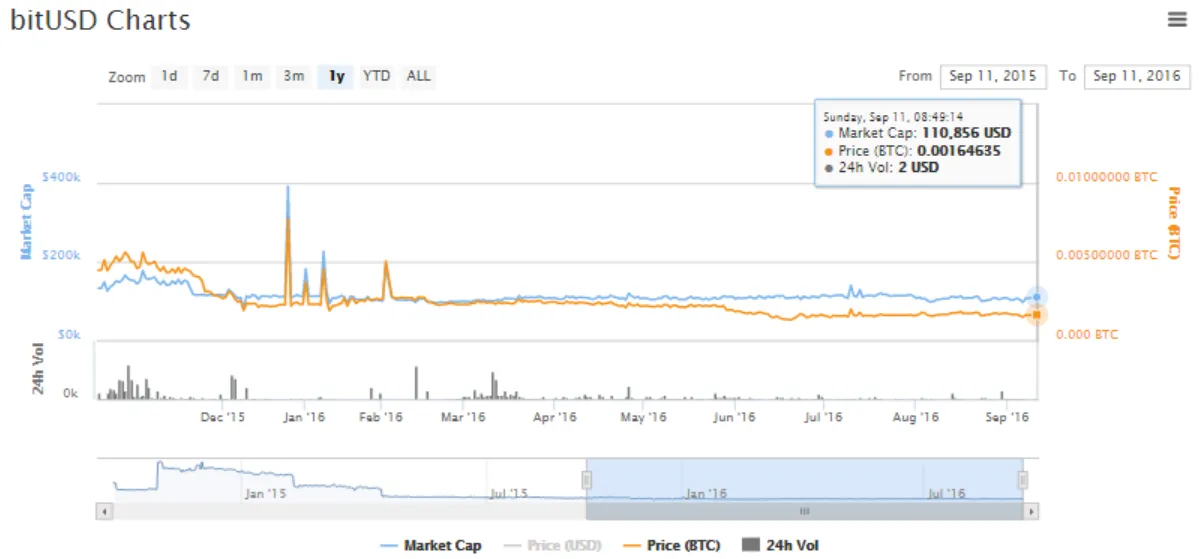Click the $400k axis label
Screen dimensions: 1203x559
(x=62, y=177)
